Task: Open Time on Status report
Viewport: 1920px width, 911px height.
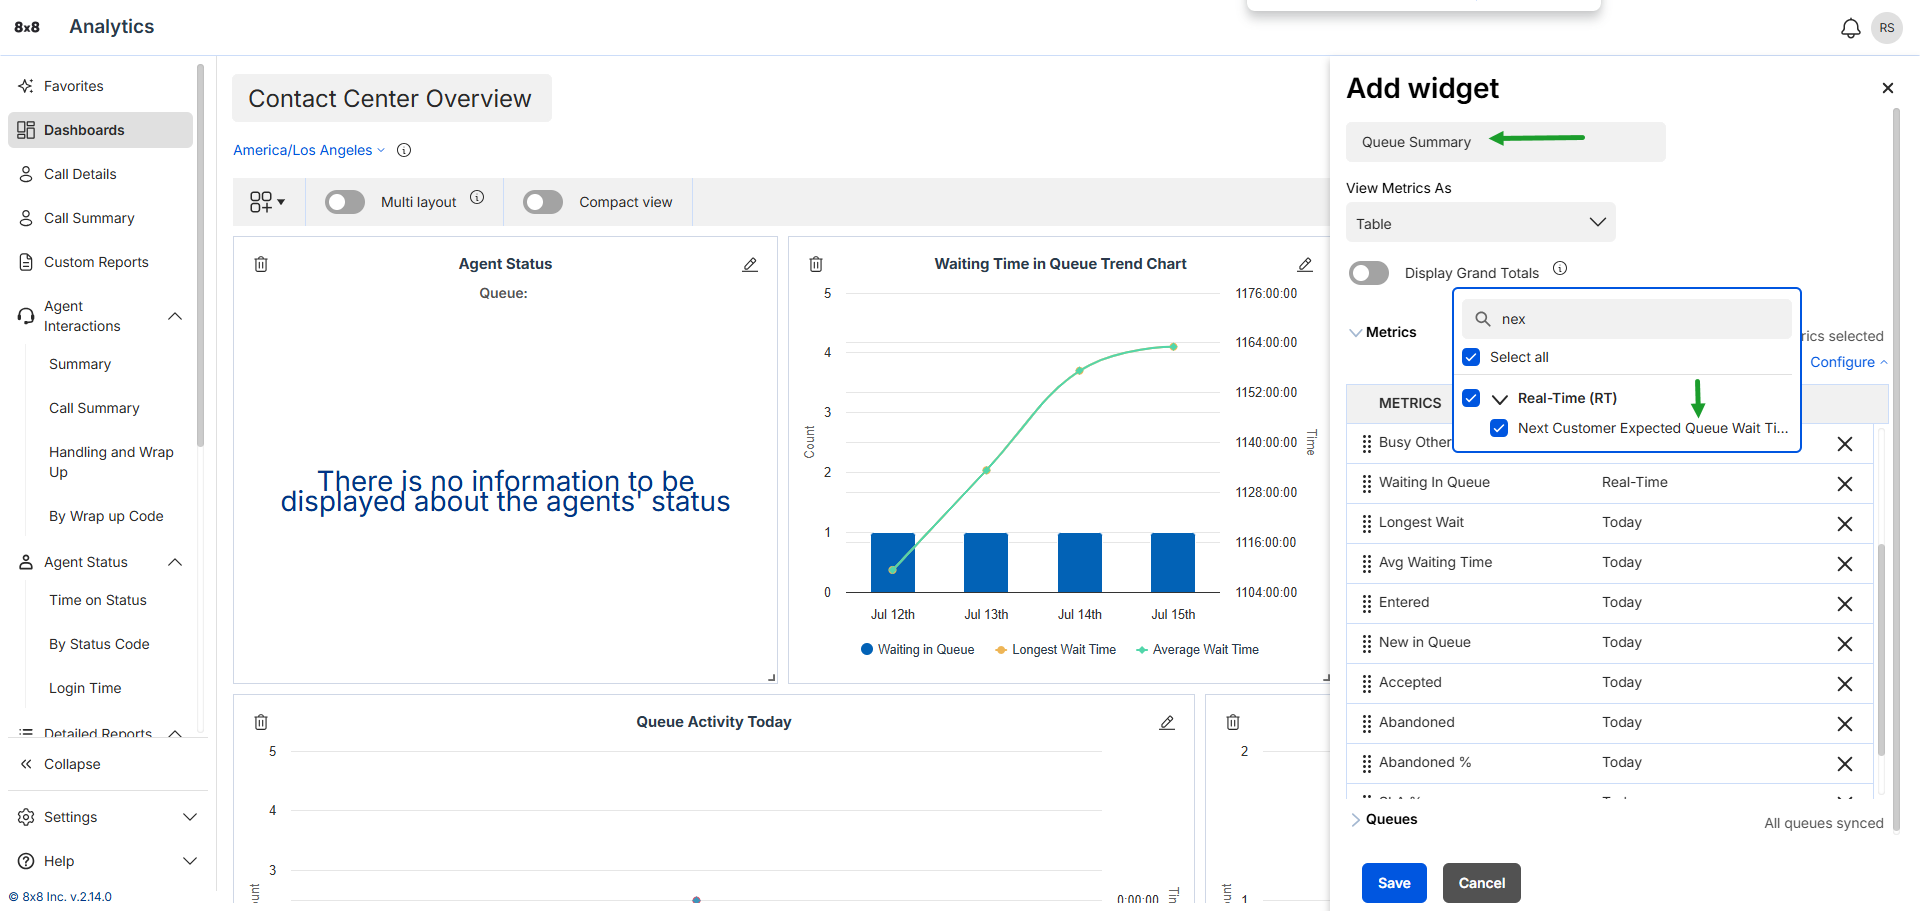Action: tap(98, 600)
